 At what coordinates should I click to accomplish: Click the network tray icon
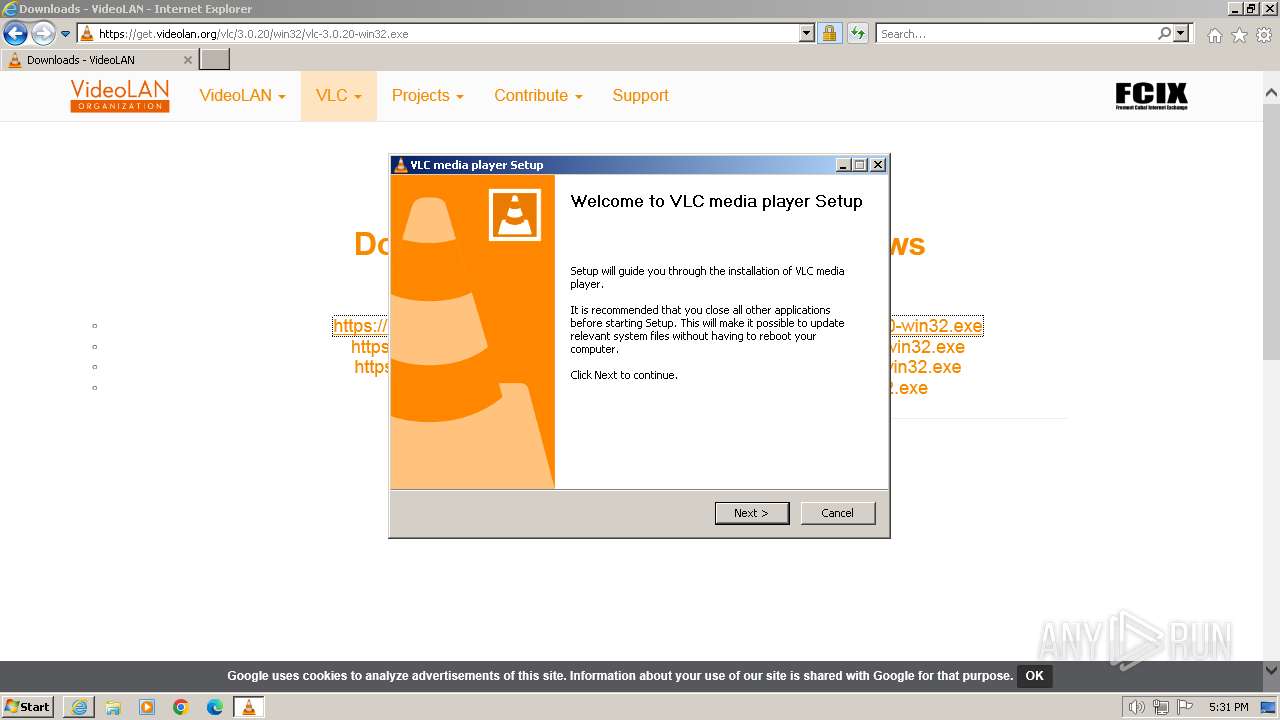(x=1161, y=707)
